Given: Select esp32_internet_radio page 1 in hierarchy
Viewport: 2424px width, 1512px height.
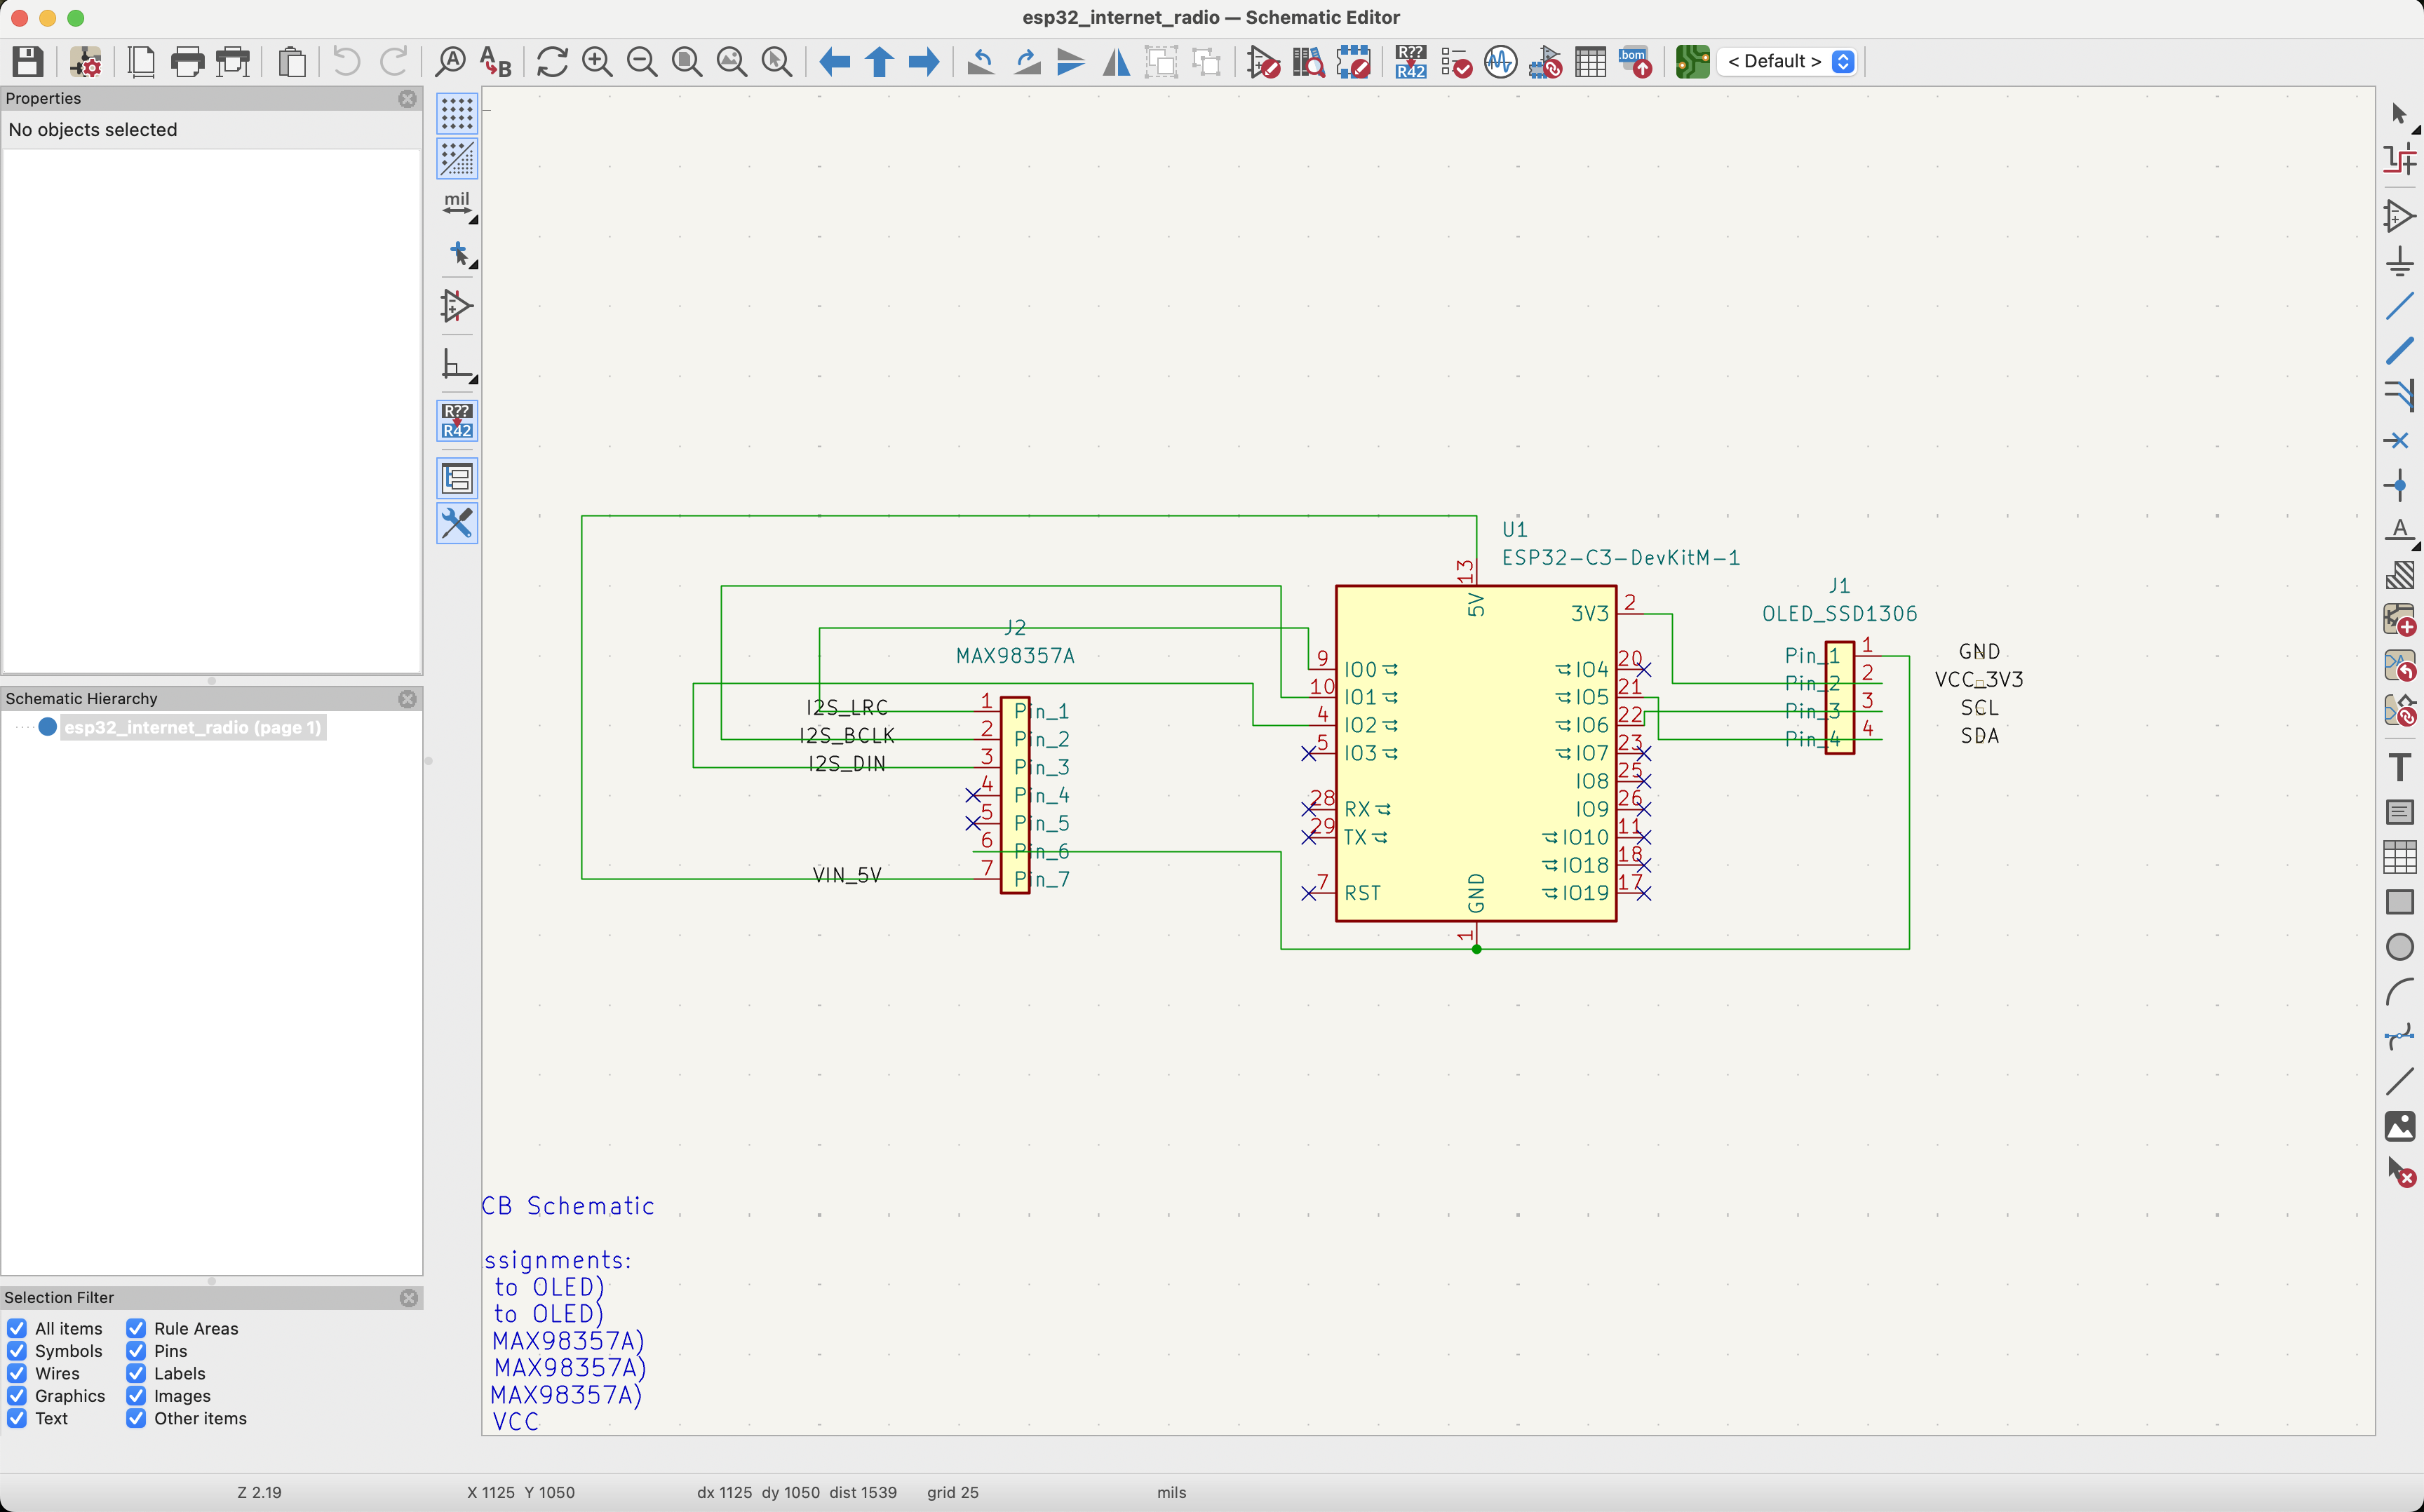Looking at the screenshot, I should click(x=193, y=727).
